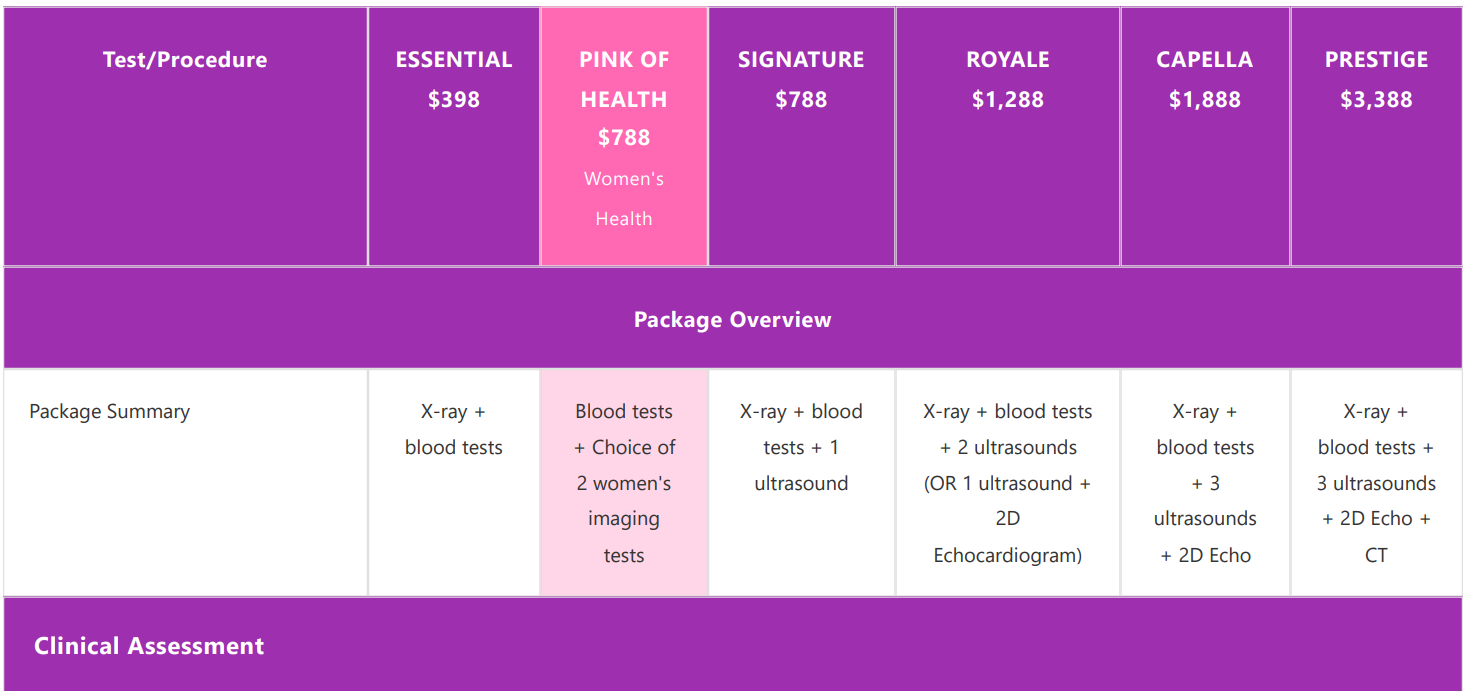
Task: Click the $788 price under Pink of Health
Action: [624, 137]
